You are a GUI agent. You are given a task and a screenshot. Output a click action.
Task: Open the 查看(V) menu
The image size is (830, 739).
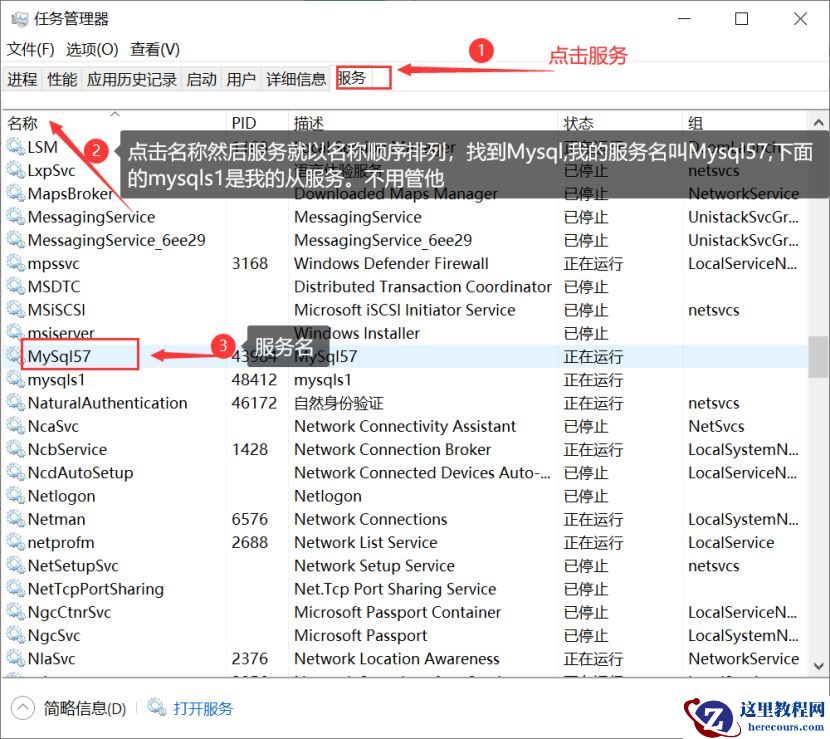point(155,49)
